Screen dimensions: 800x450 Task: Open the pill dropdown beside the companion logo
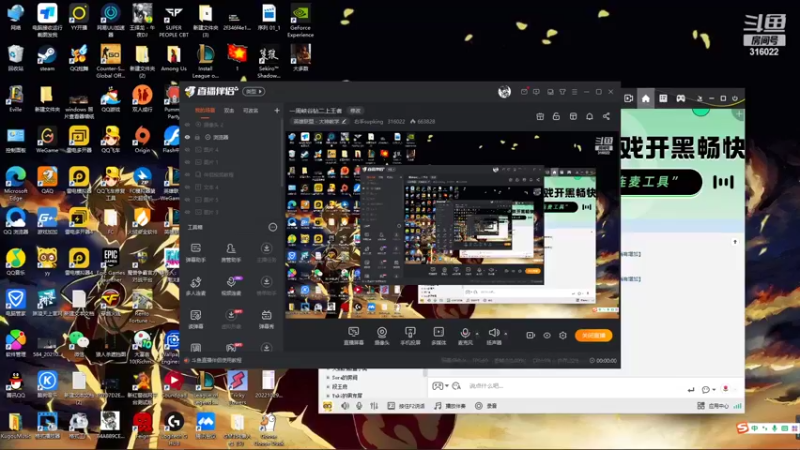[254, 91]
